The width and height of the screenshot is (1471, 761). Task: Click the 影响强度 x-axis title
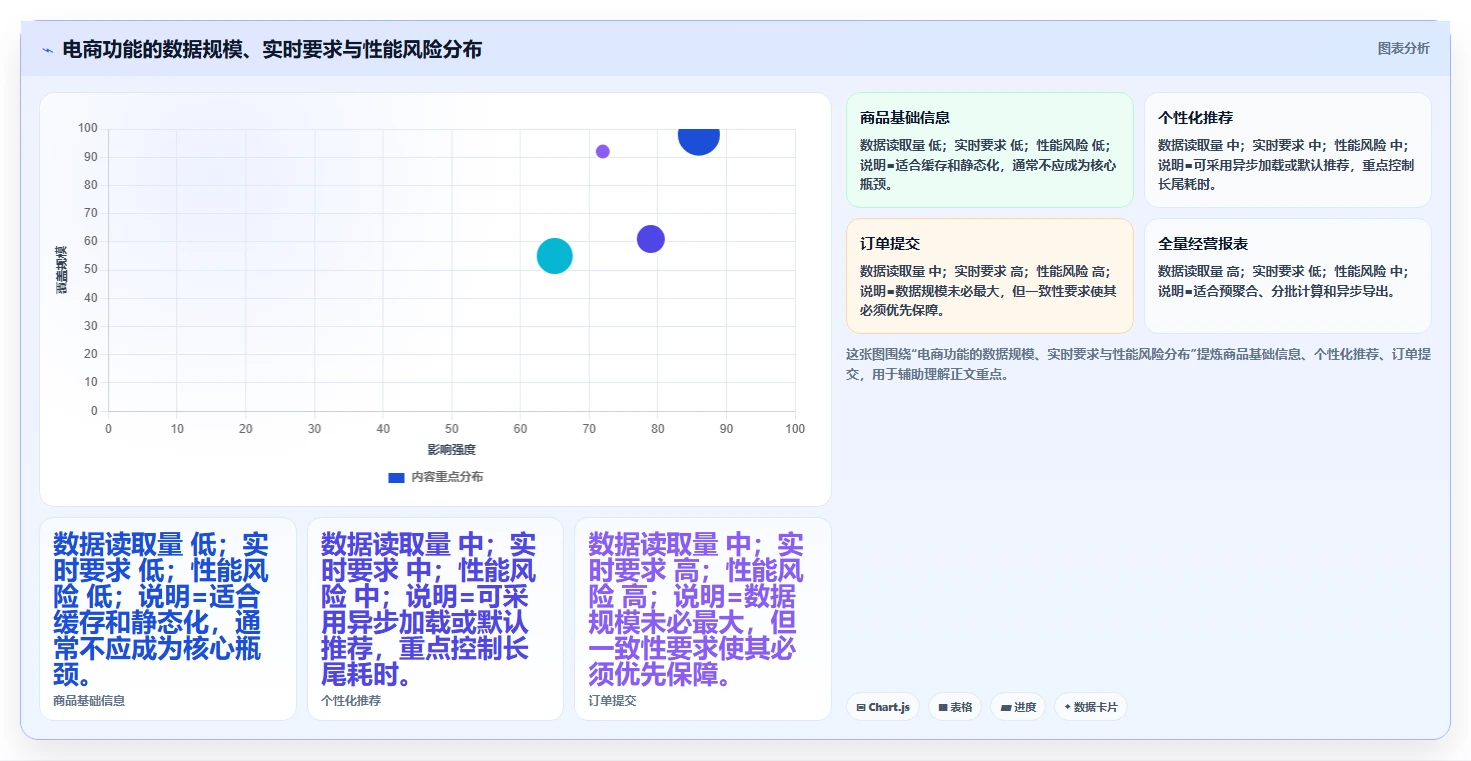click(451, 450)
